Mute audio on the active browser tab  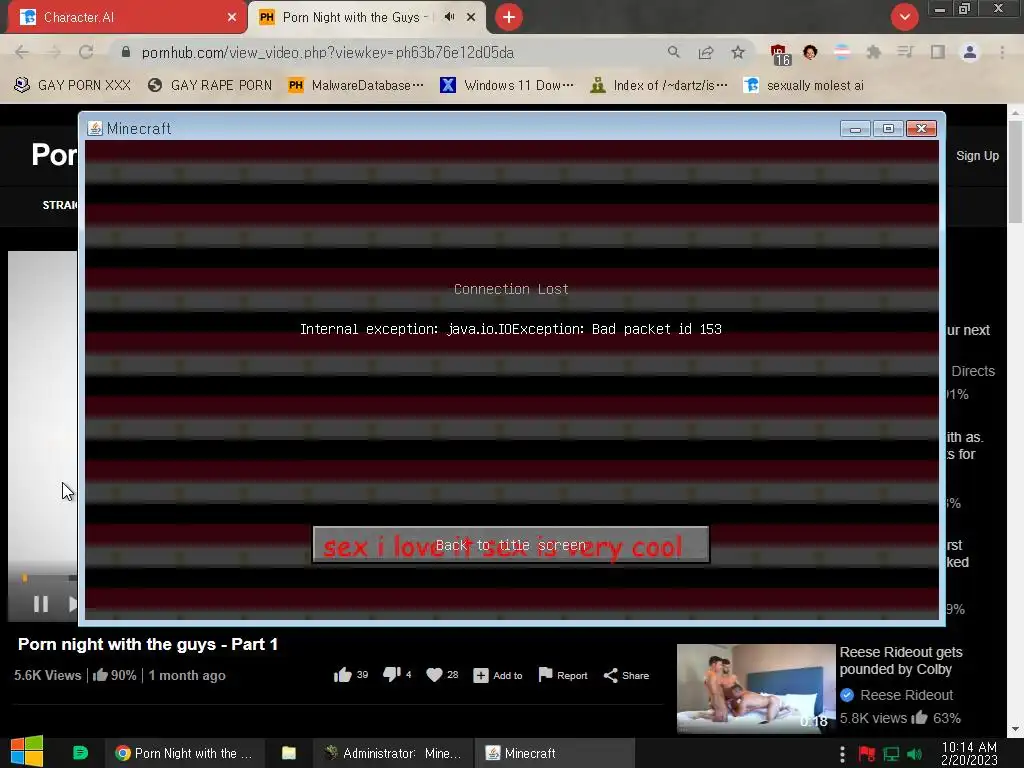(449, 17)
